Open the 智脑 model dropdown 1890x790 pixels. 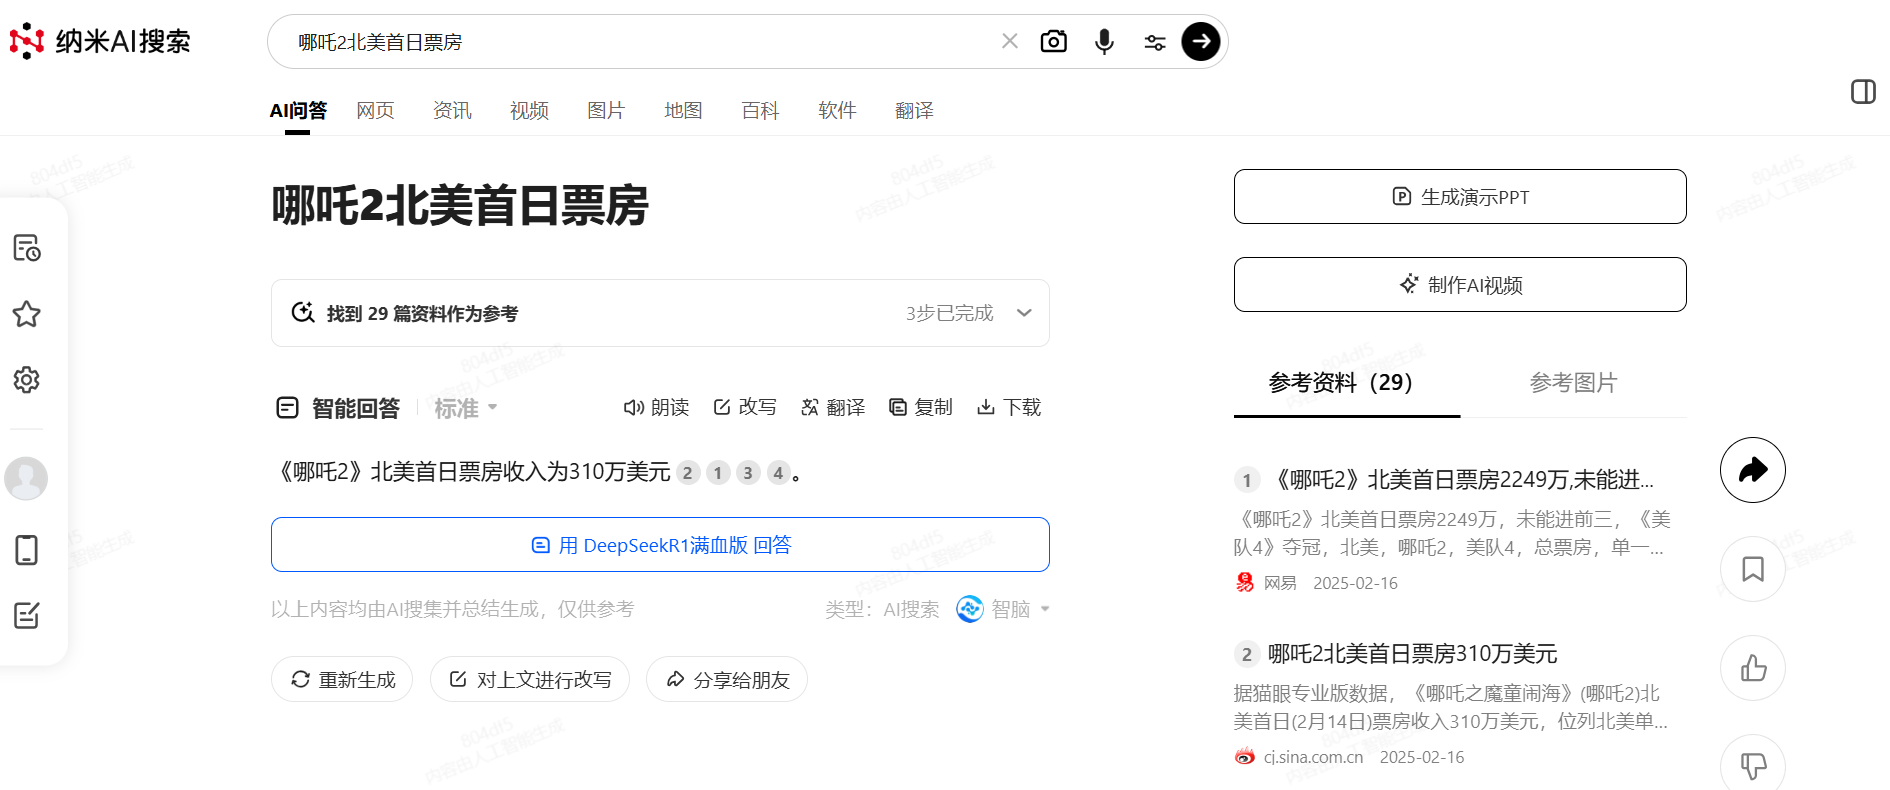[1003, 609]
